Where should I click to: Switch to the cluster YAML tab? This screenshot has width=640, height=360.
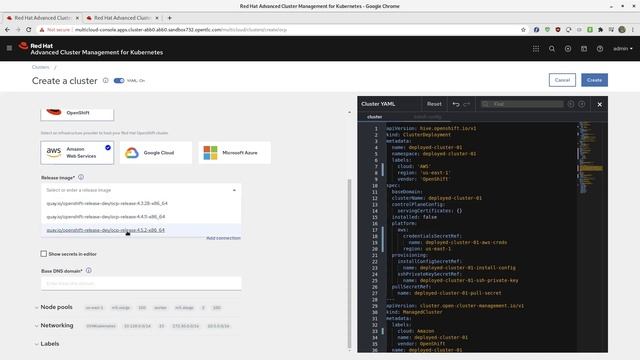[374, 117]
